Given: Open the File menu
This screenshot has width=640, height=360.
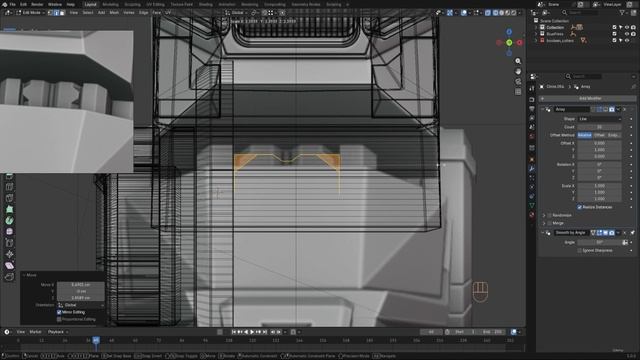Looking at the screenshot, I should point(13,4).
